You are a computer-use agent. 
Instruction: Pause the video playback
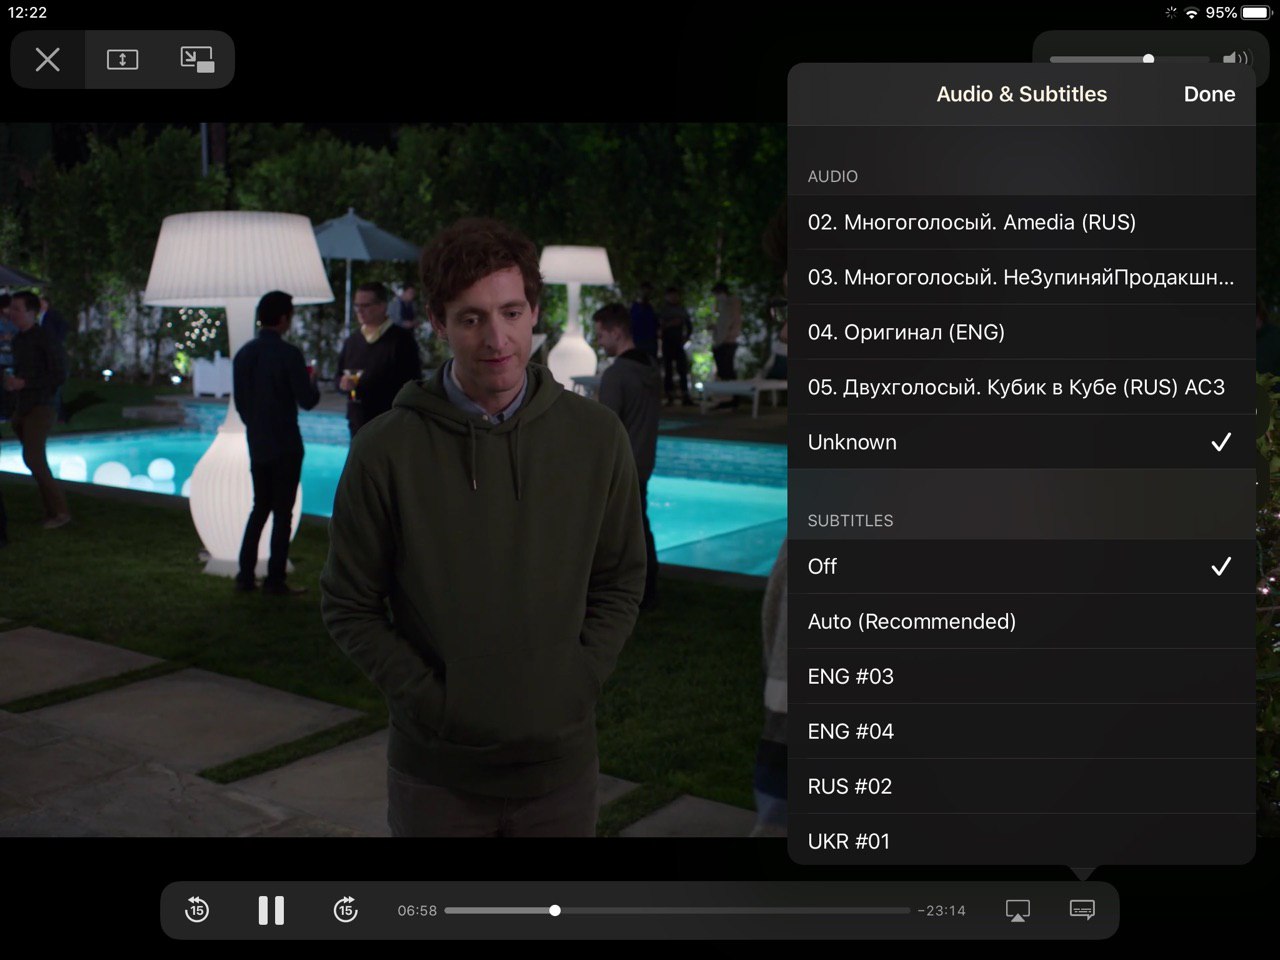tap(271, 910)
